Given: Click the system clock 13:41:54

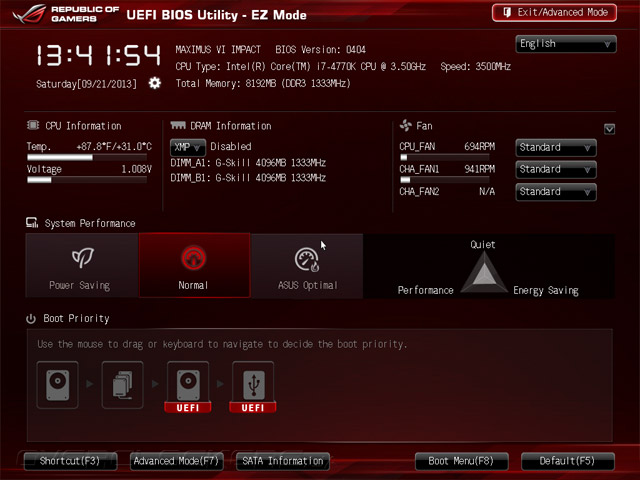Looking at the screenshot, I should point(98,55).
